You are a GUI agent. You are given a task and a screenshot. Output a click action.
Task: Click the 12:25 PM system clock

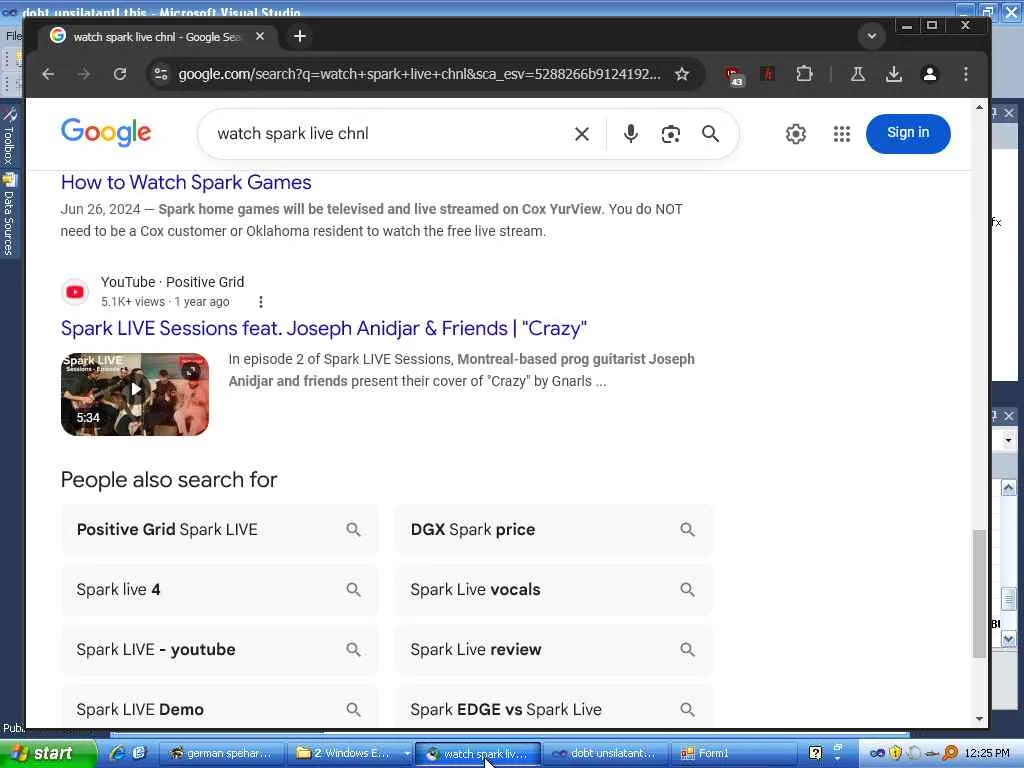coord(987,754)
